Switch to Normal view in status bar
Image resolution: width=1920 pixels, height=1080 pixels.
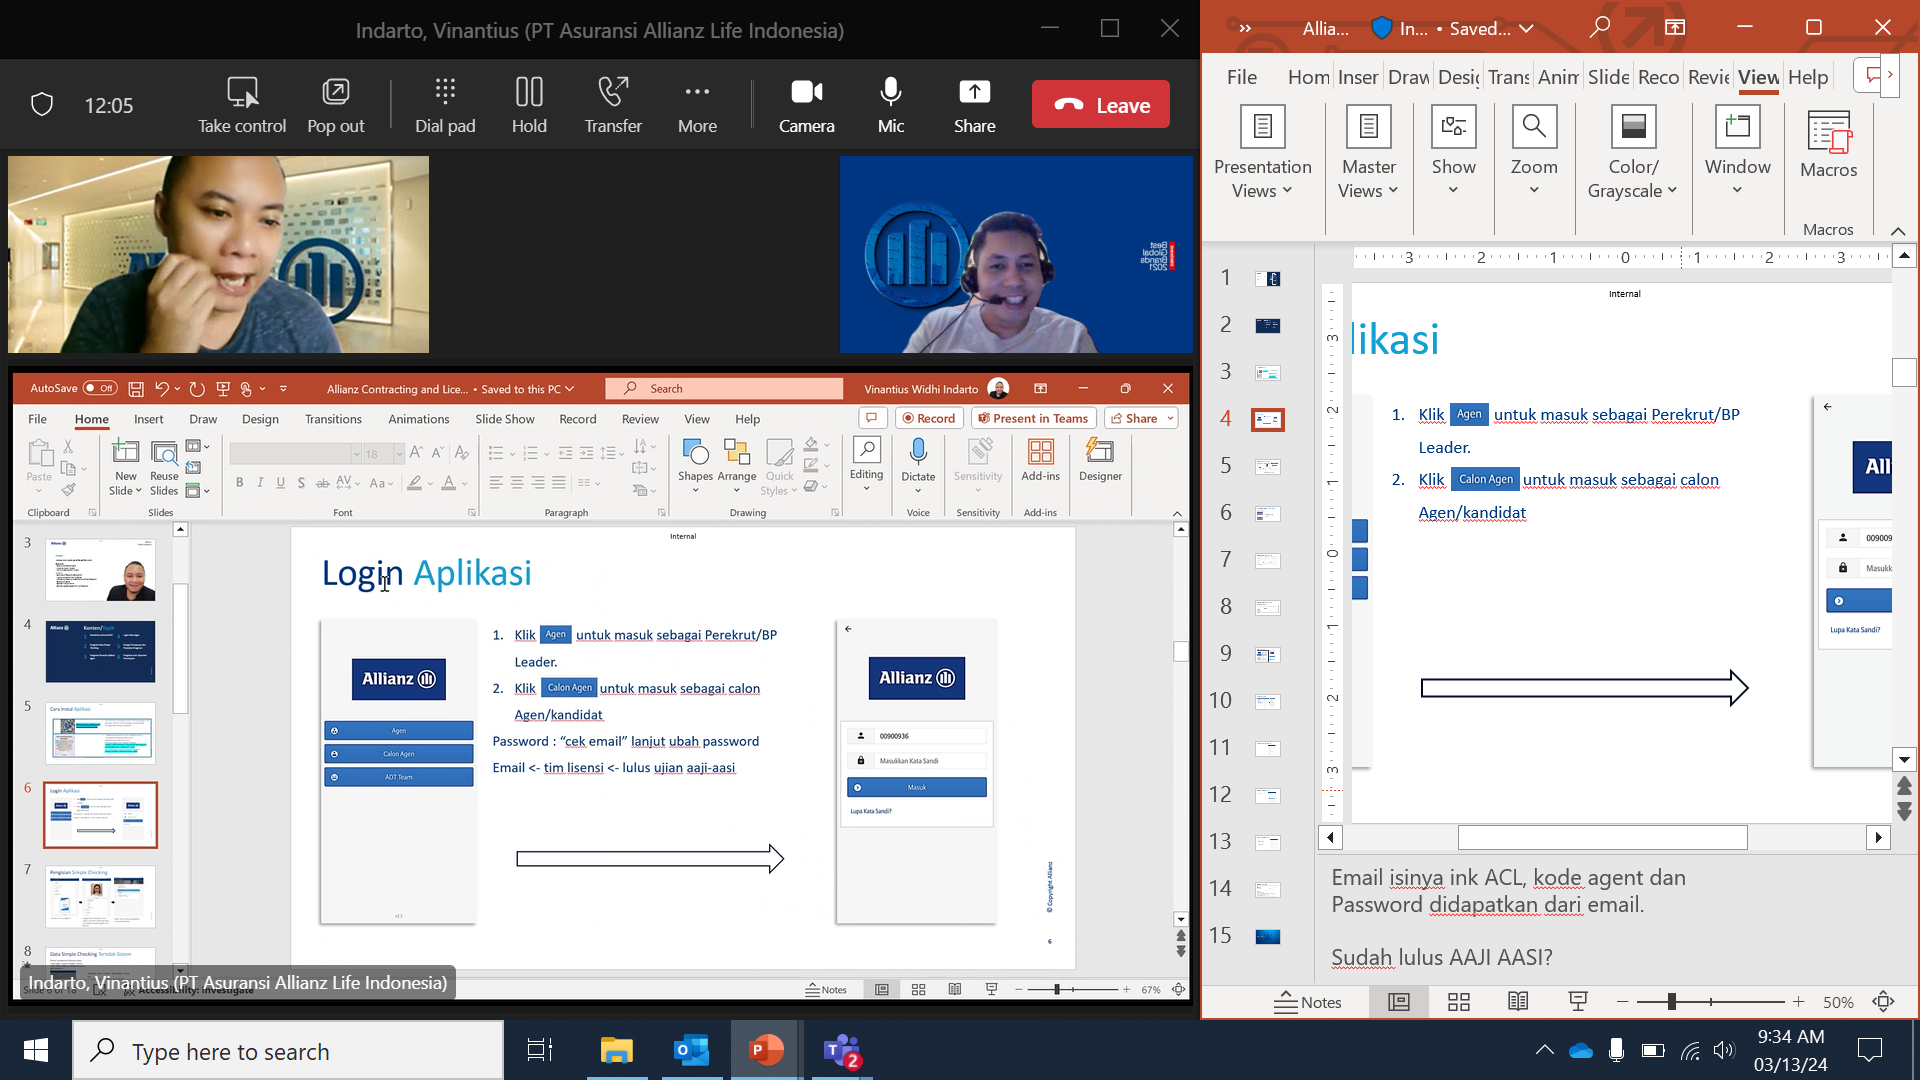(1399, 1001)
